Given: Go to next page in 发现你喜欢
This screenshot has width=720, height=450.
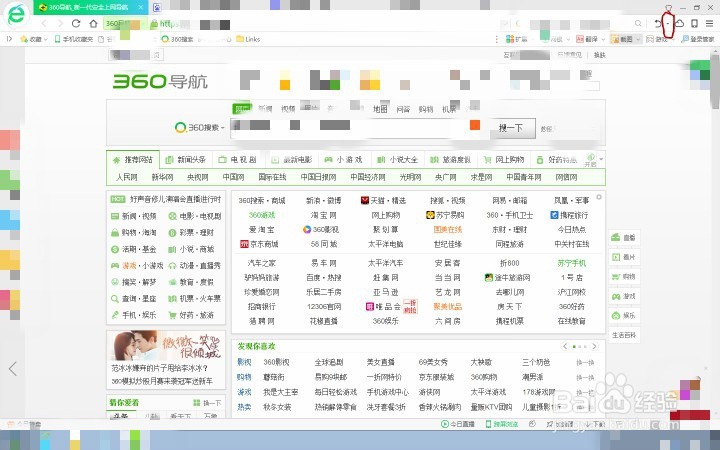Looking at the screenshot, I should coord(594,346).
